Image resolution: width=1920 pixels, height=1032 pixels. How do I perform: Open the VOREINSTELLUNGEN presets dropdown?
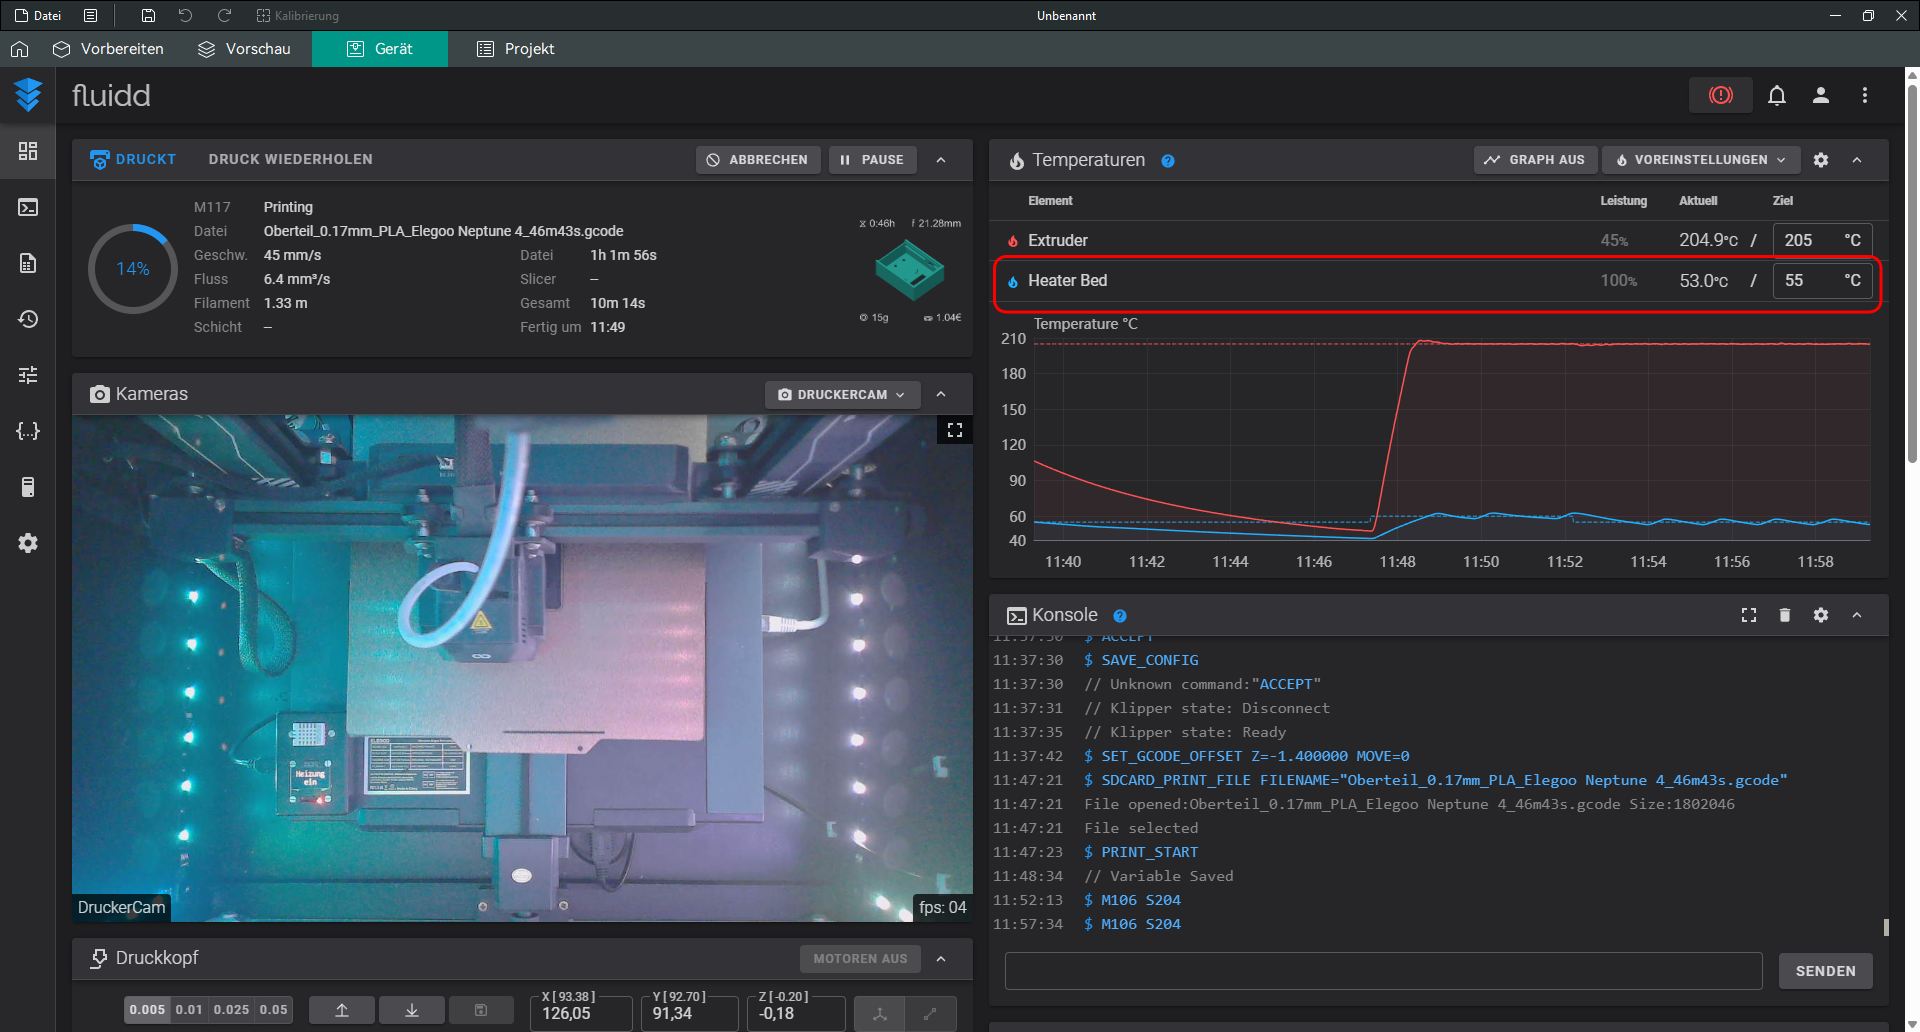tap(1701, 160)
